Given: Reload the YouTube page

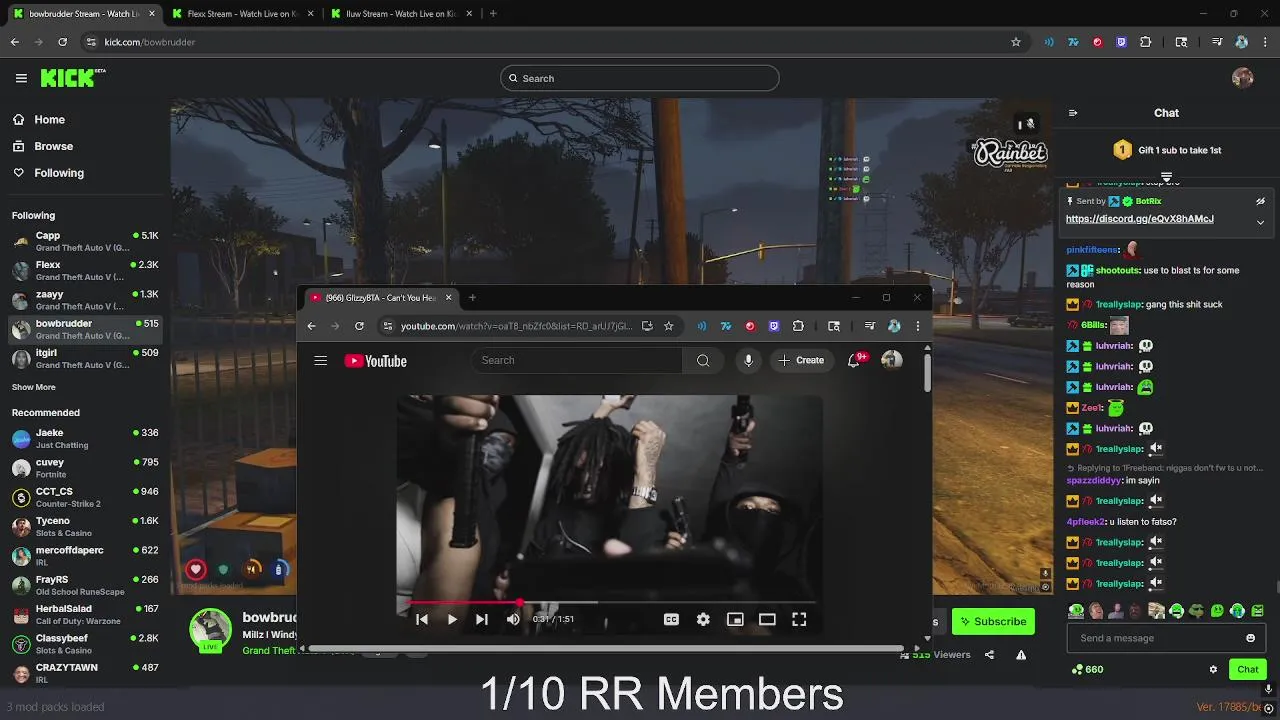Looking at the screenshot, I should [359, 326].
